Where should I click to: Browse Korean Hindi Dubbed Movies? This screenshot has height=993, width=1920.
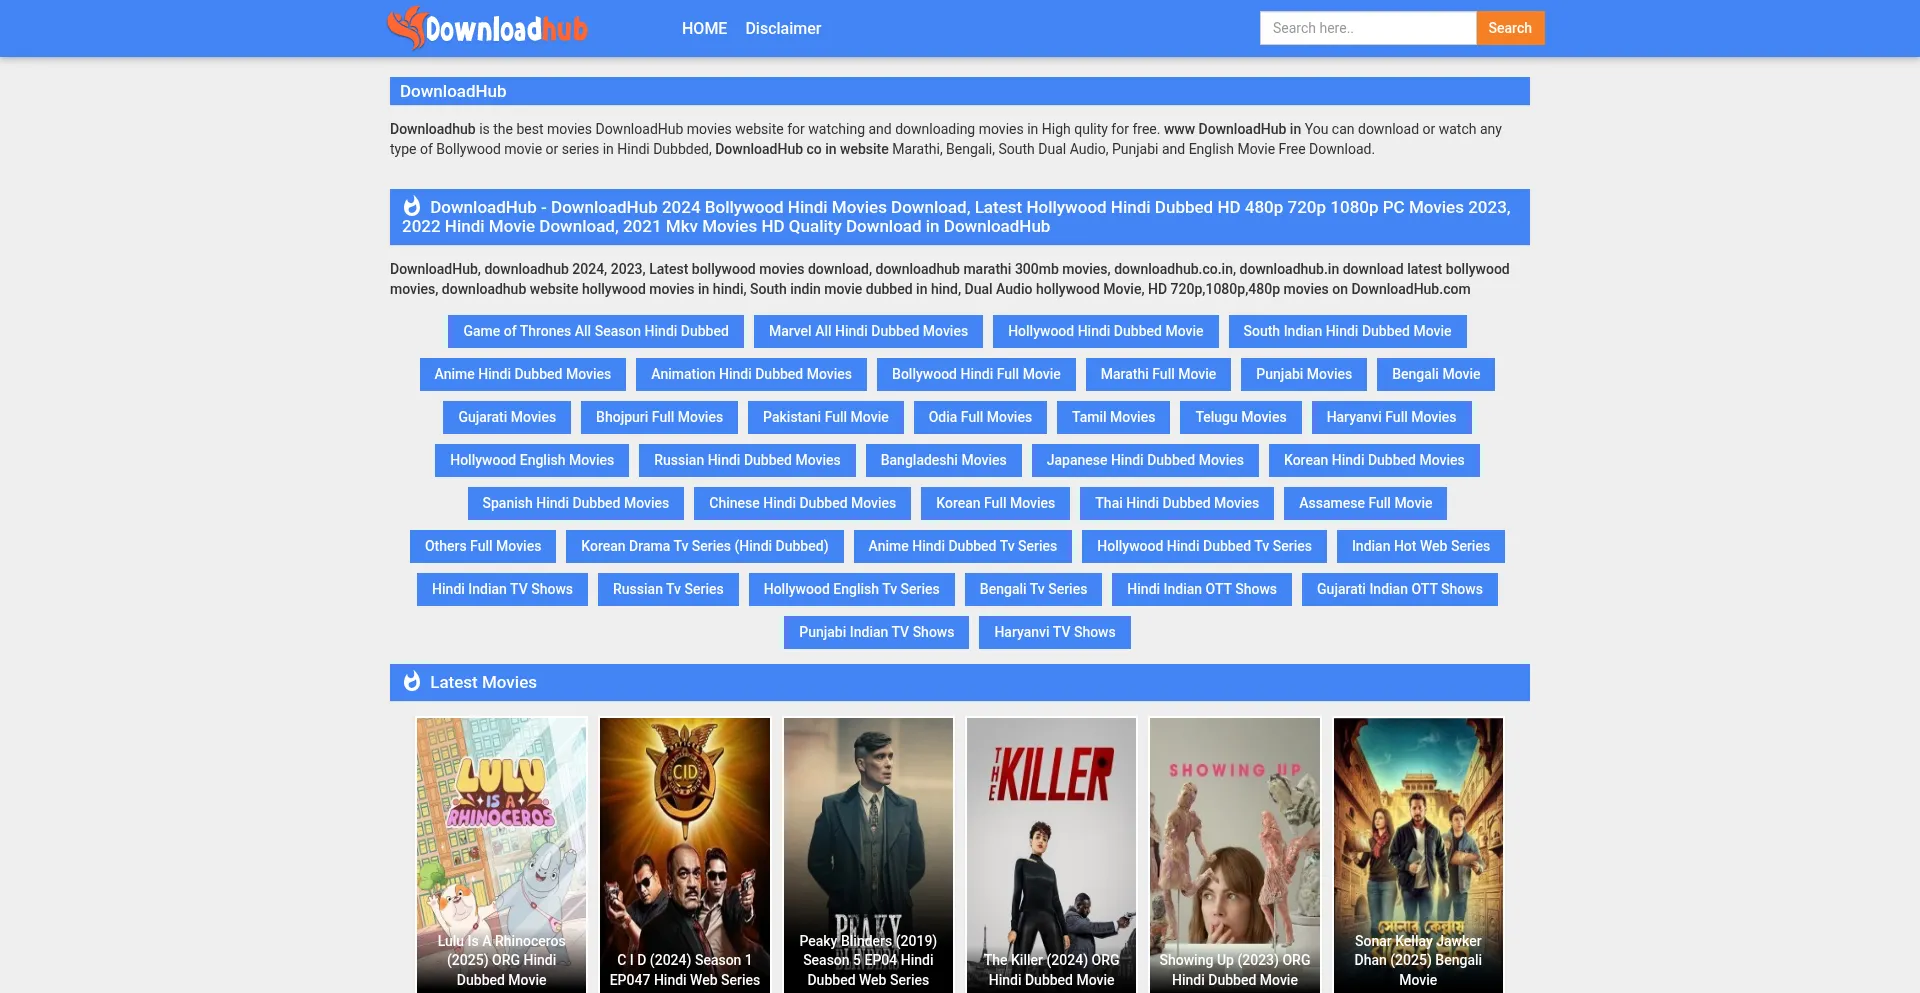(x=1374, y=460)
